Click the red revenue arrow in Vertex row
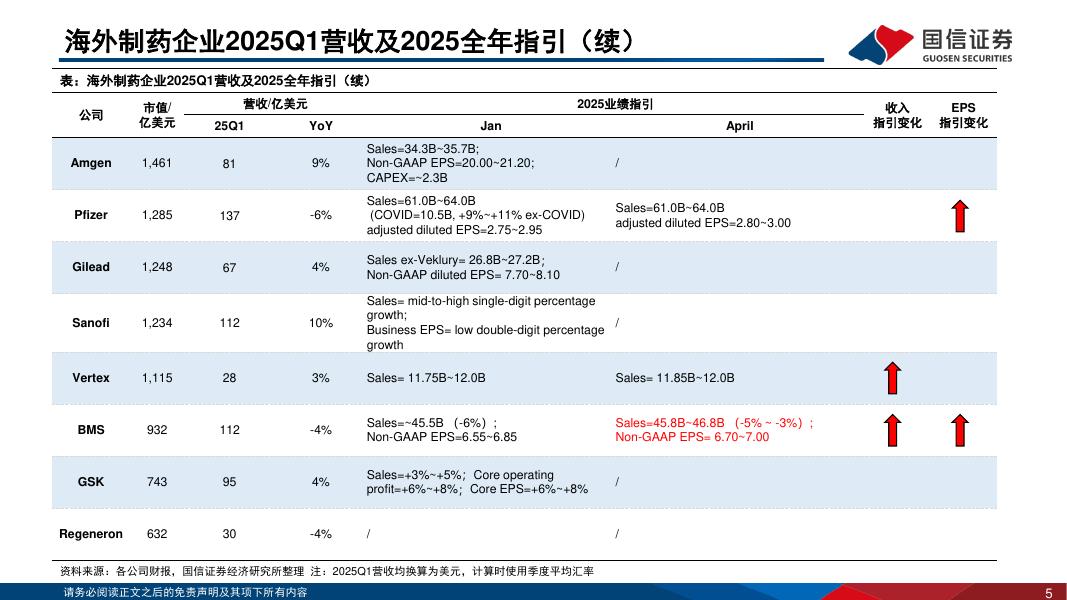Viewport: 1067px width, 600px height. (892, 378)
